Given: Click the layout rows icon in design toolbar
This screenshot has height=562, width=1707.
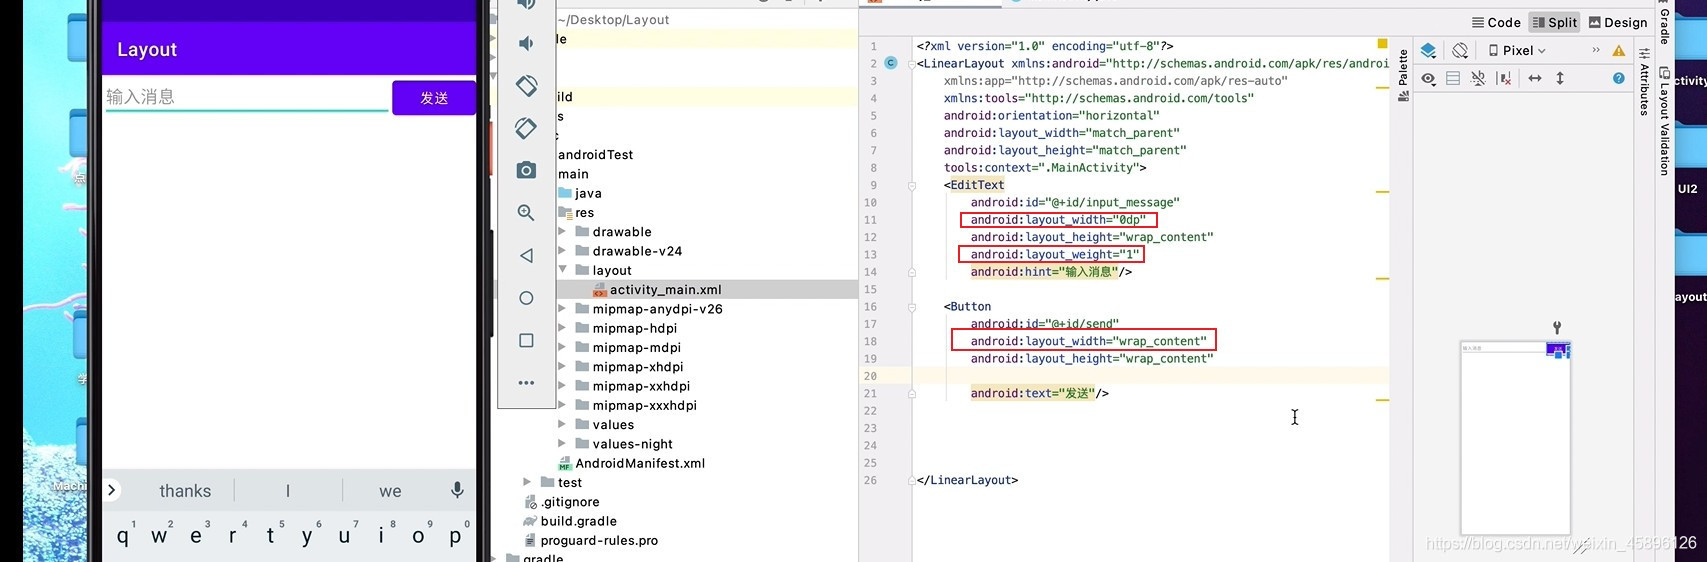Looking at the screenshot, I should click(1453, 78).
